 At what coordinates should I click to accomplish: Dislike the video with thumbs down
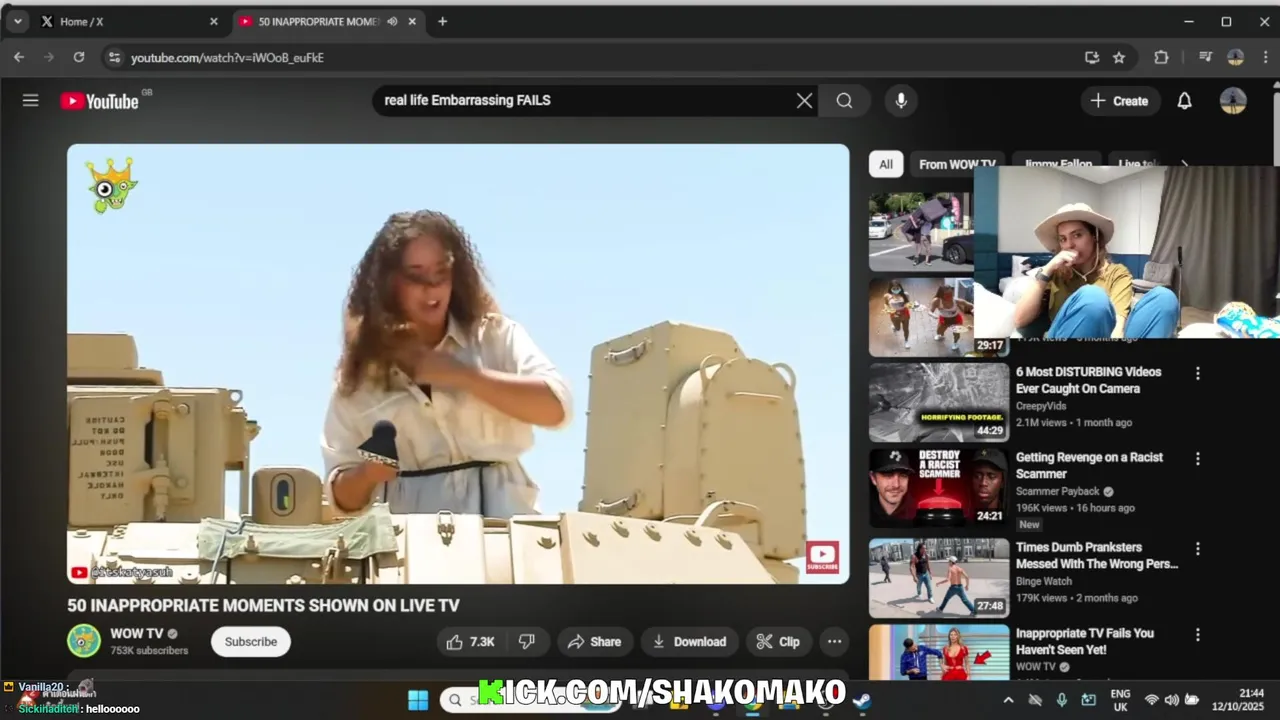click(x=527, y=642)
